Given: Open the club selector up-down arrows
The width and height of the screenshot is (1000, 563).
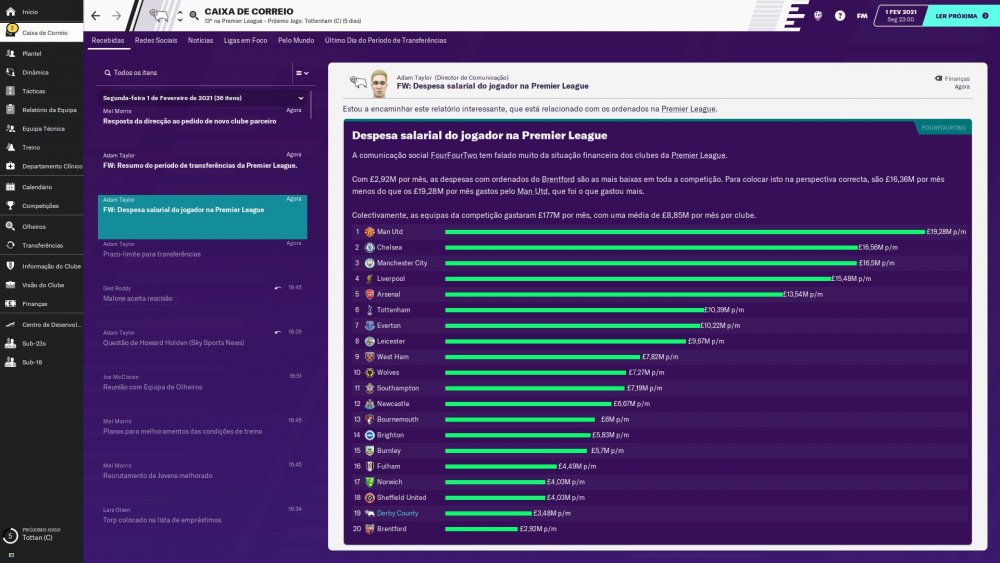Looking at the screenshot, I should coord(180,15).
